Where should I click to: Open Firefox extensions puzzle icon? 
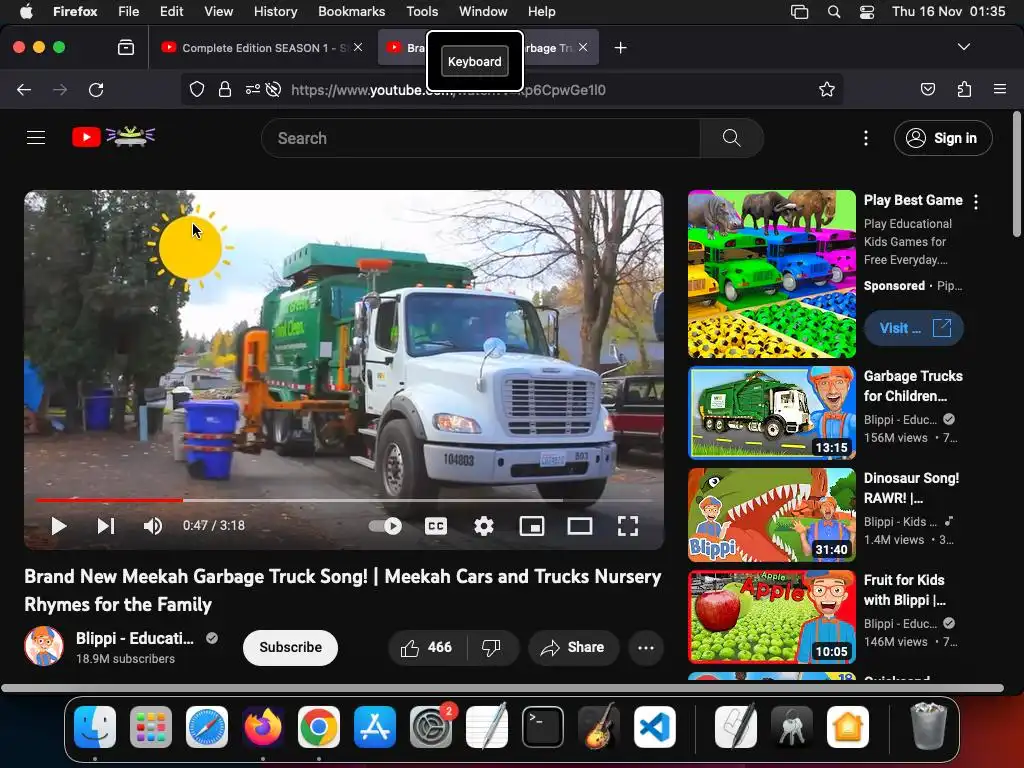[964, 89]
